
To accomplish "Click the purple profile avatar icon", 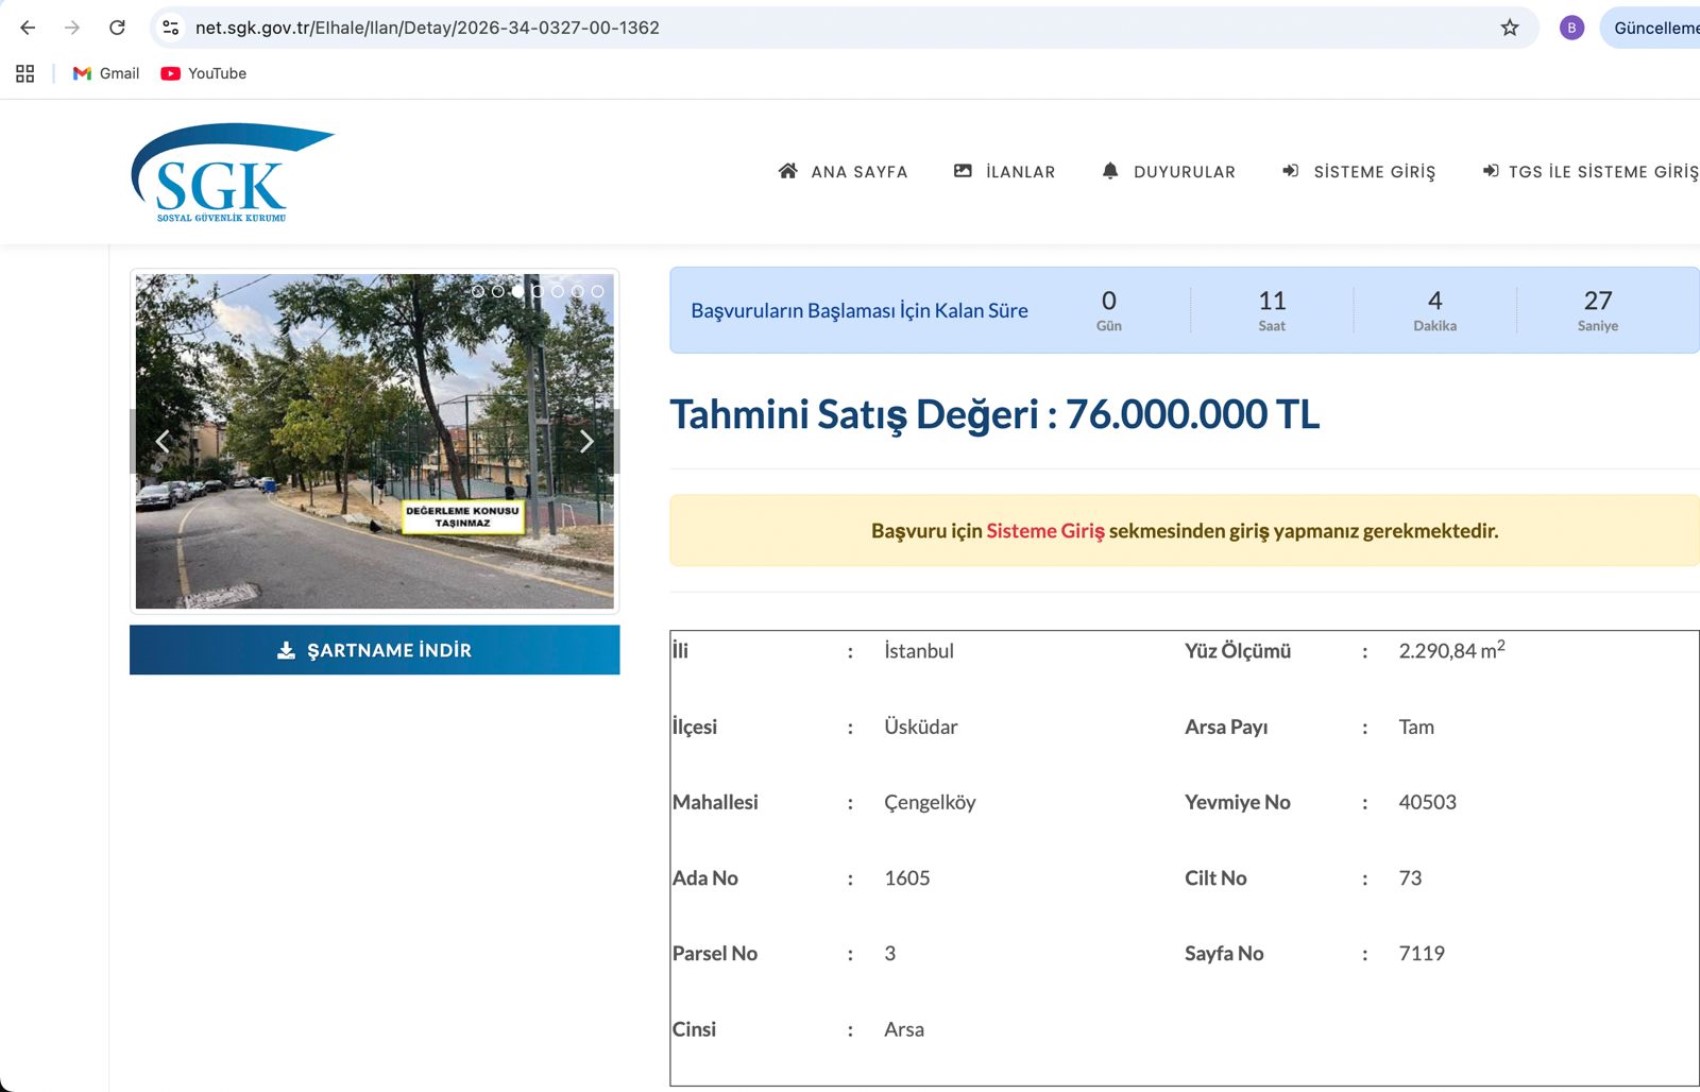I will click(x=1571, y=28).
